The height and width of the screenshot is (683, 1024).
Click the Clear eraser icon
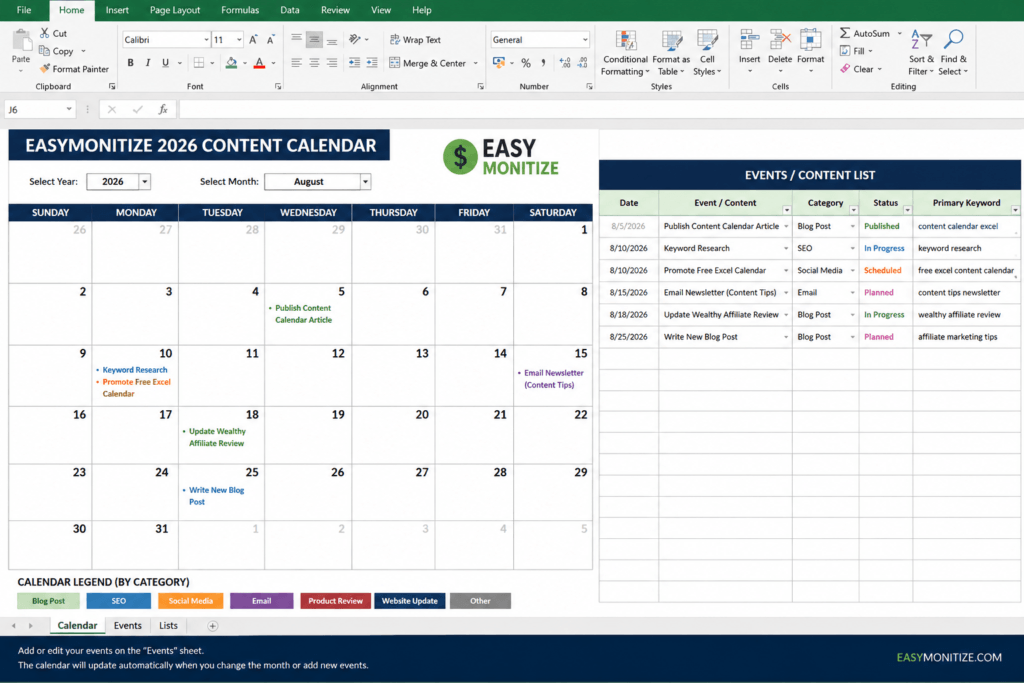[x=845, y=68]
